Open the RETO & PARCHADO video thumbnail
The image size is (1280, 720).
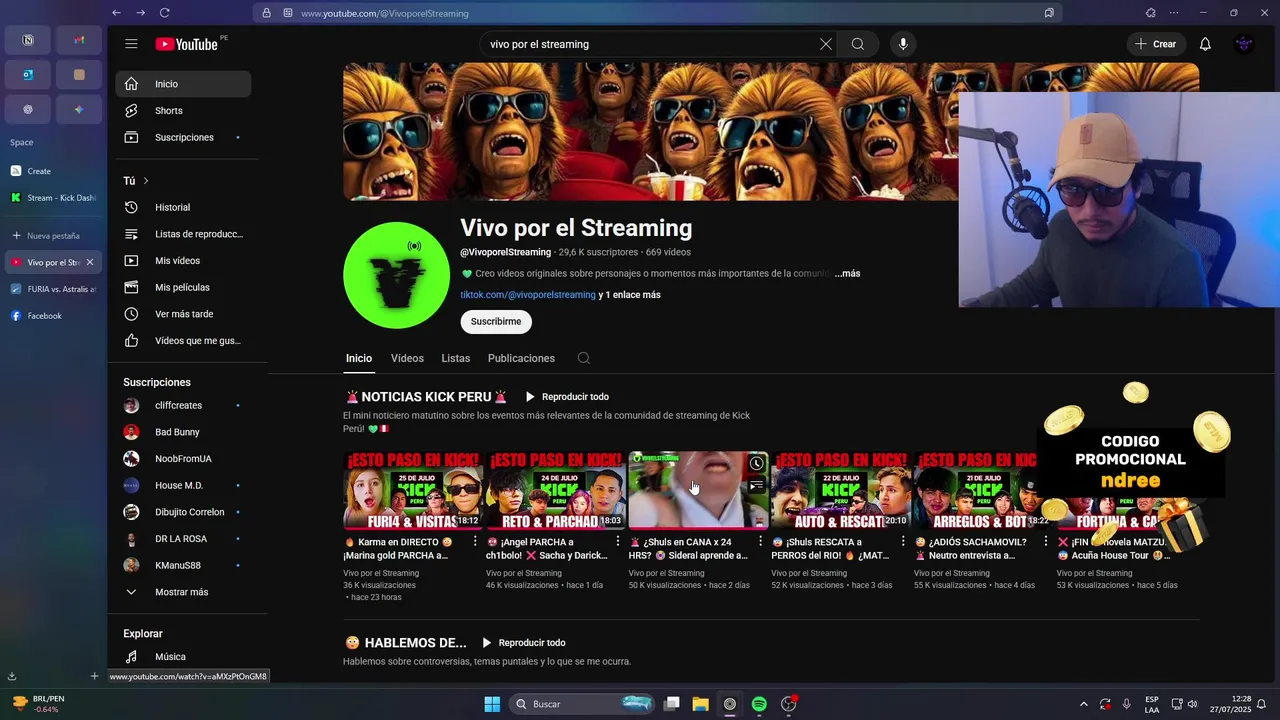(x=556, y=490)
